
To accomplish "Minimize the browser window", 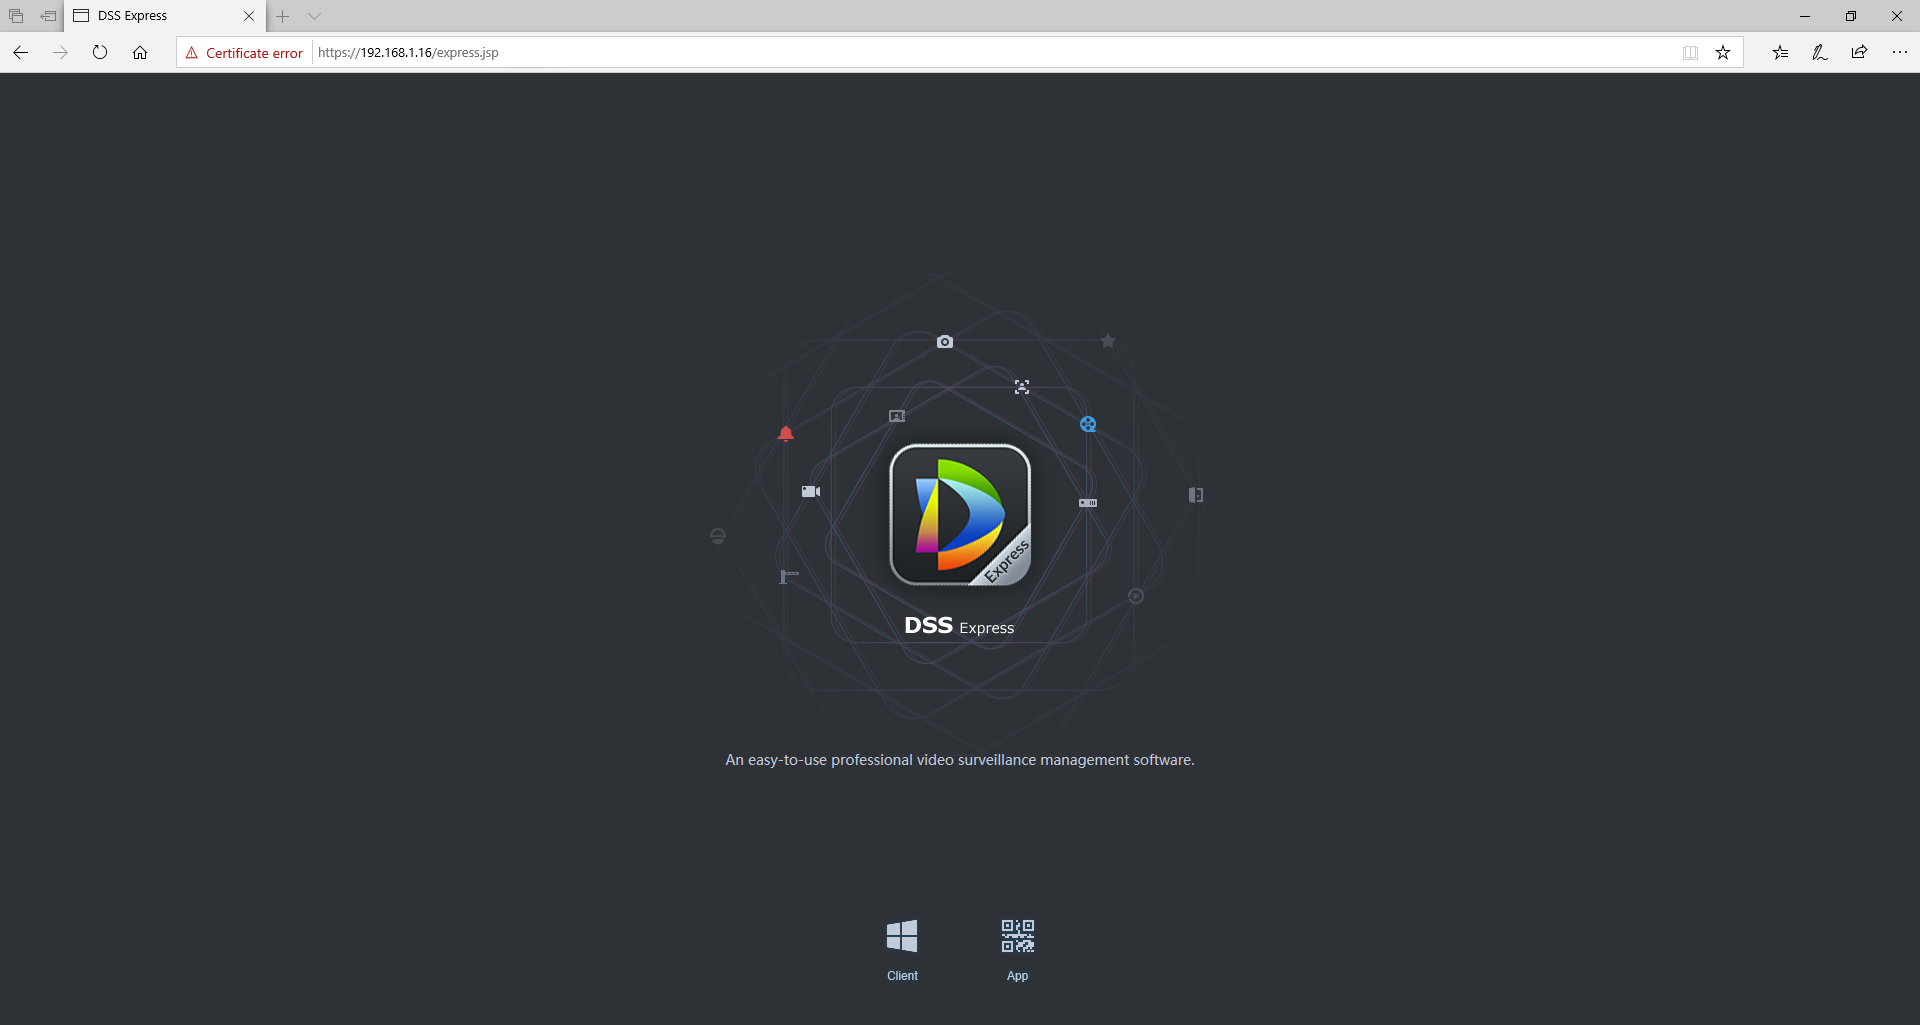I will pos(1805,16).
